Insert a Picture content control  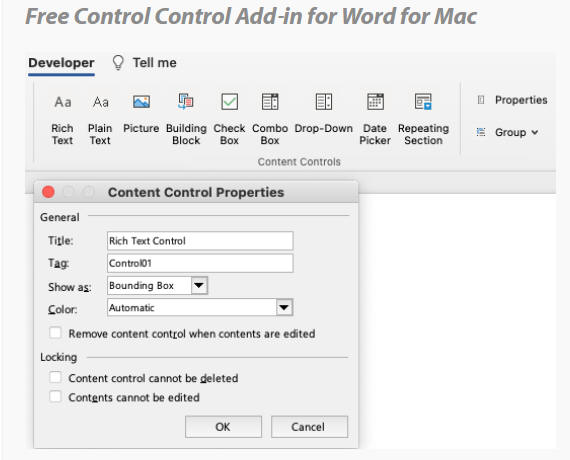click(141, 113)
